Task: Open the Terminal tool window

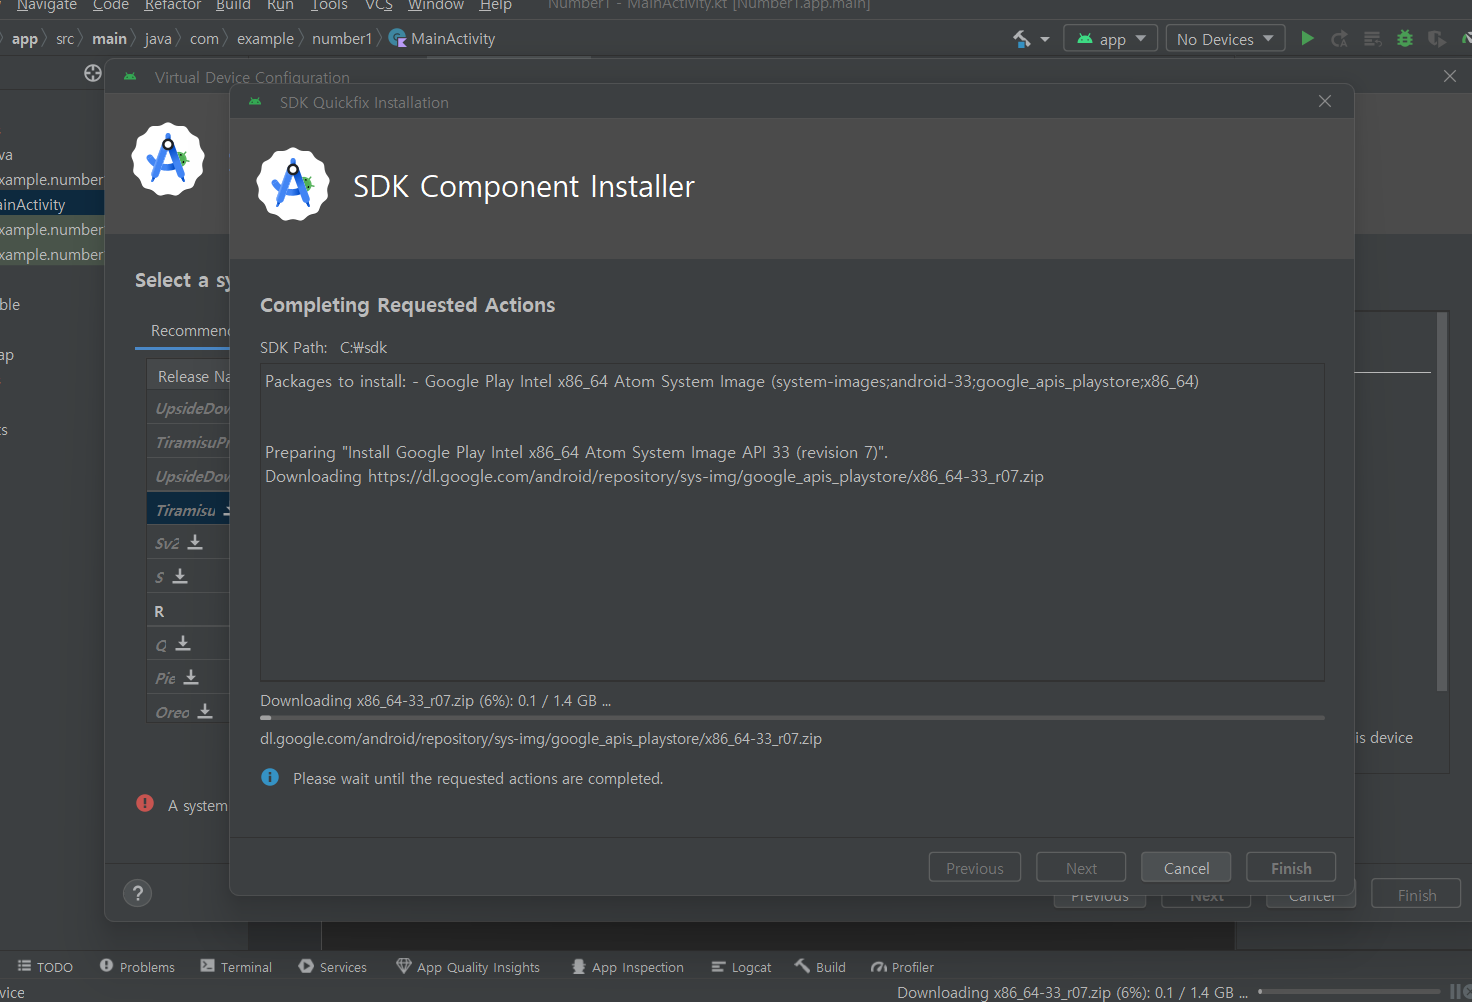Action: [236, 967]
